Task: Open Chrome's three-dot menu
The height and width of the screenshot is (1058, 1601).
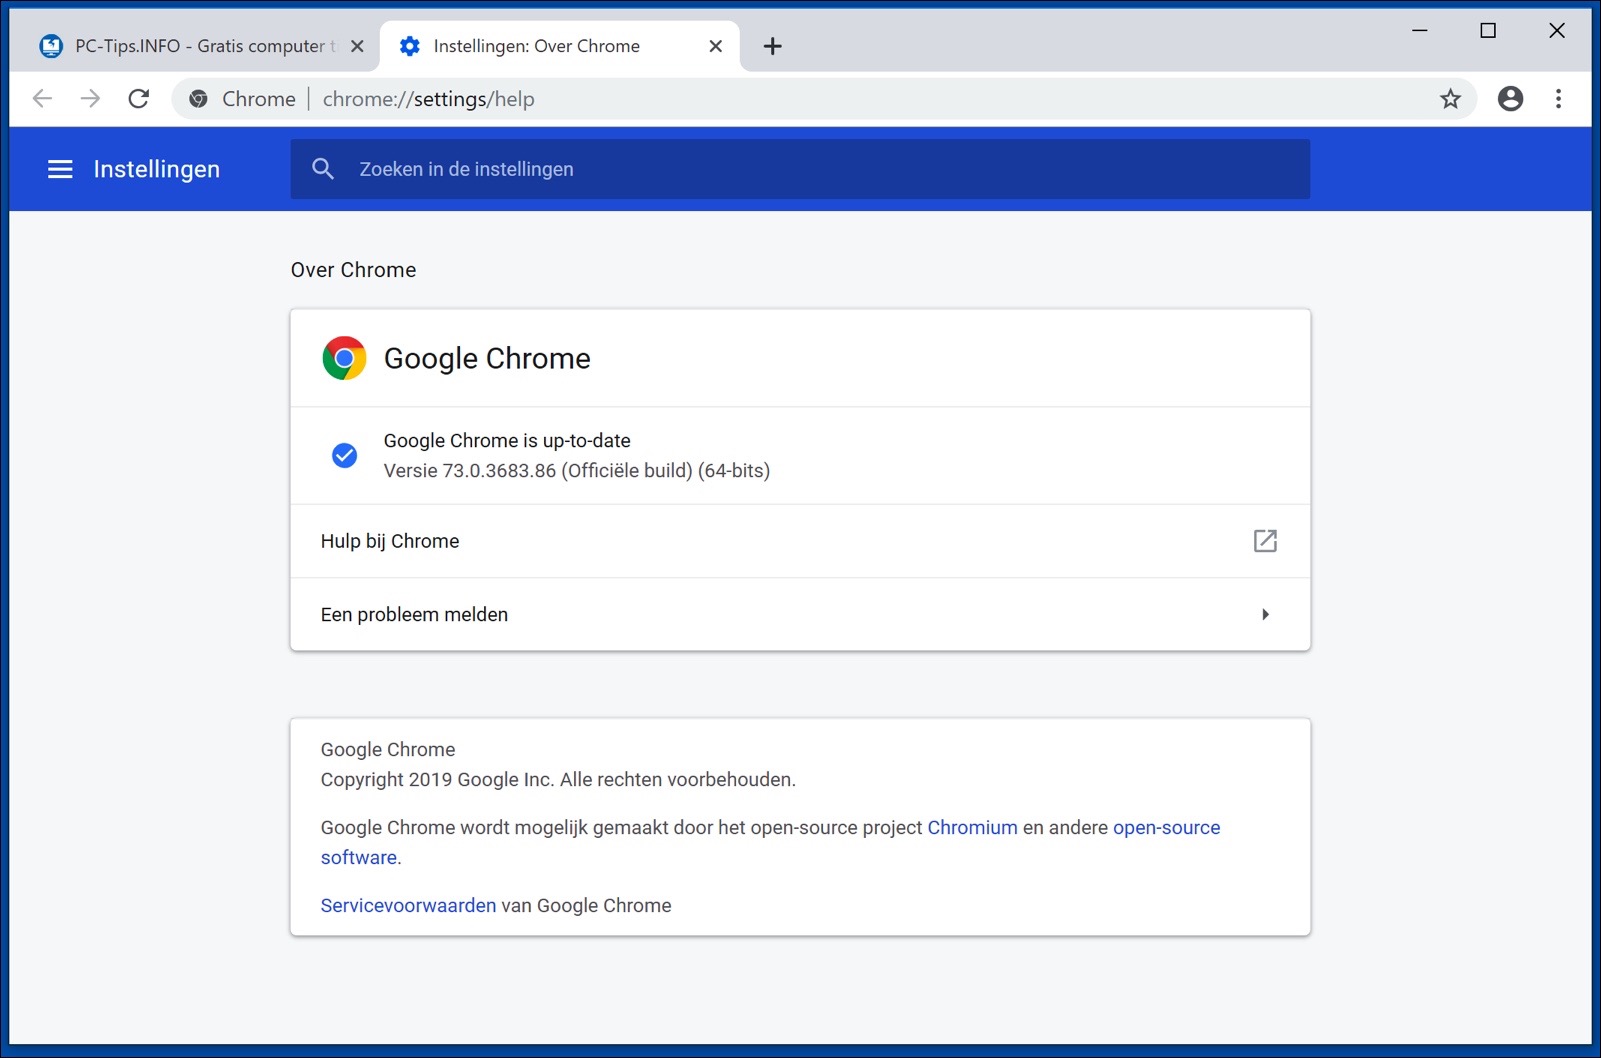Action: click(x=1558, y=98)
